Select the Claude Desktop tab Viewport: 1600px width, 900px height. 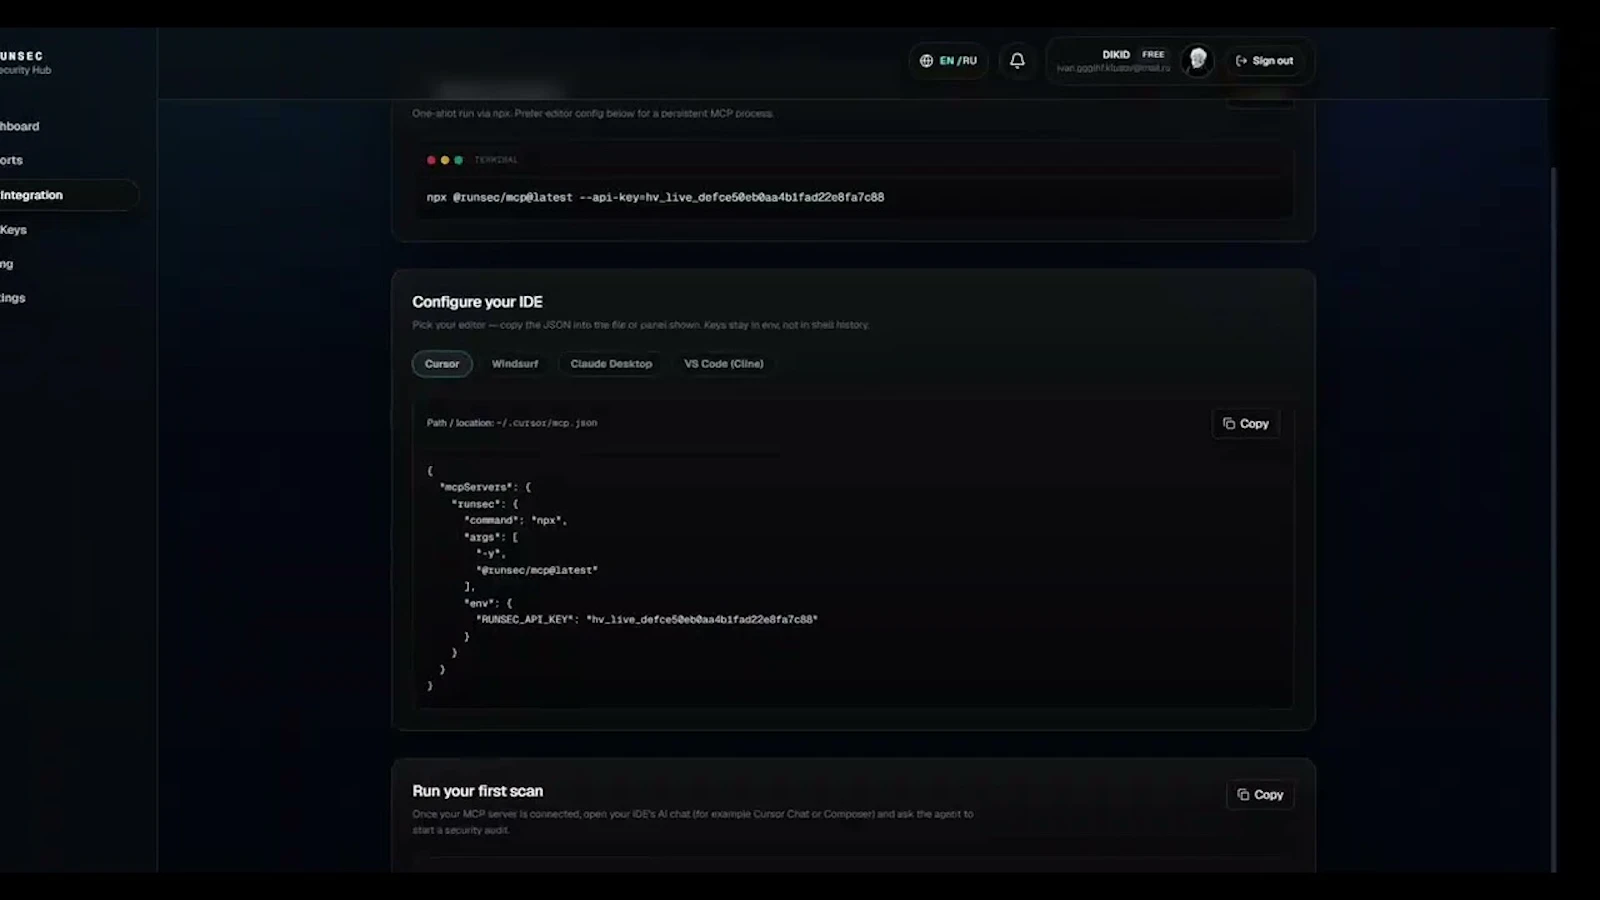tap(611, 364)
